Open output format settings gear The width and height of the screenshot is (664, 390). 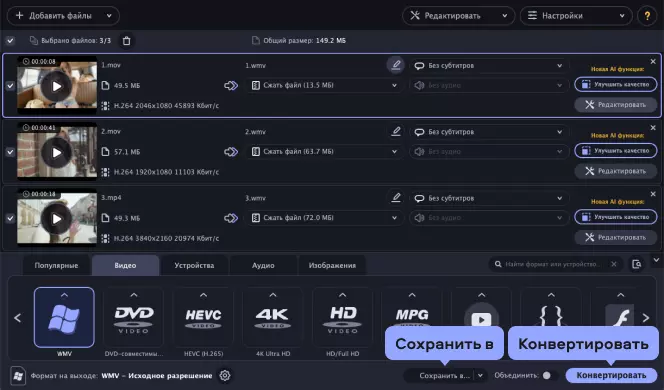[x=225, y=375]
